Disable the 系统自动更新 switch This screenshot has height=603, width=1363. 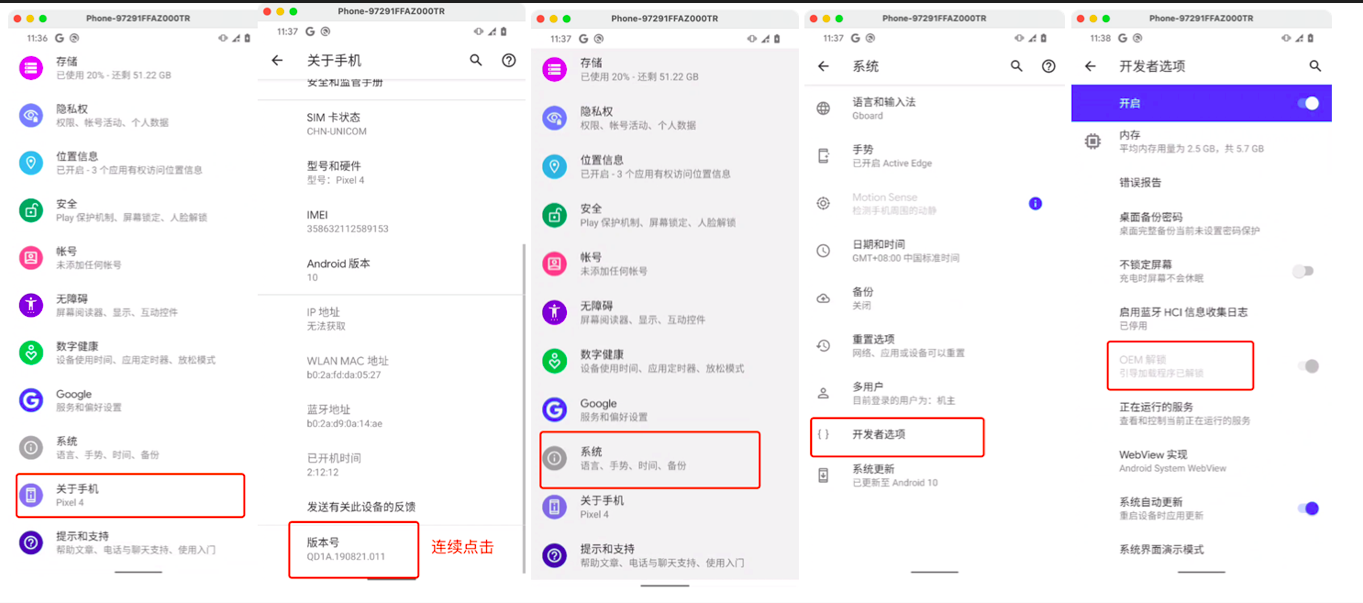click(1308, 508)
